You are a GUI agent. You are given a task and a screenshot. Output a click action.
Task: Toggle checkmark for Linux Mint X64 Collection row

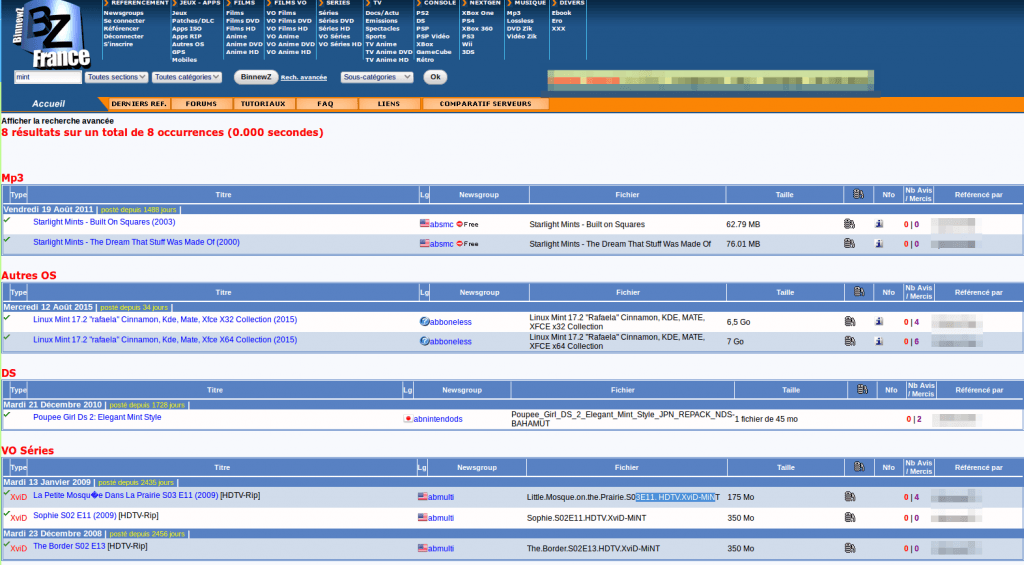7,338
